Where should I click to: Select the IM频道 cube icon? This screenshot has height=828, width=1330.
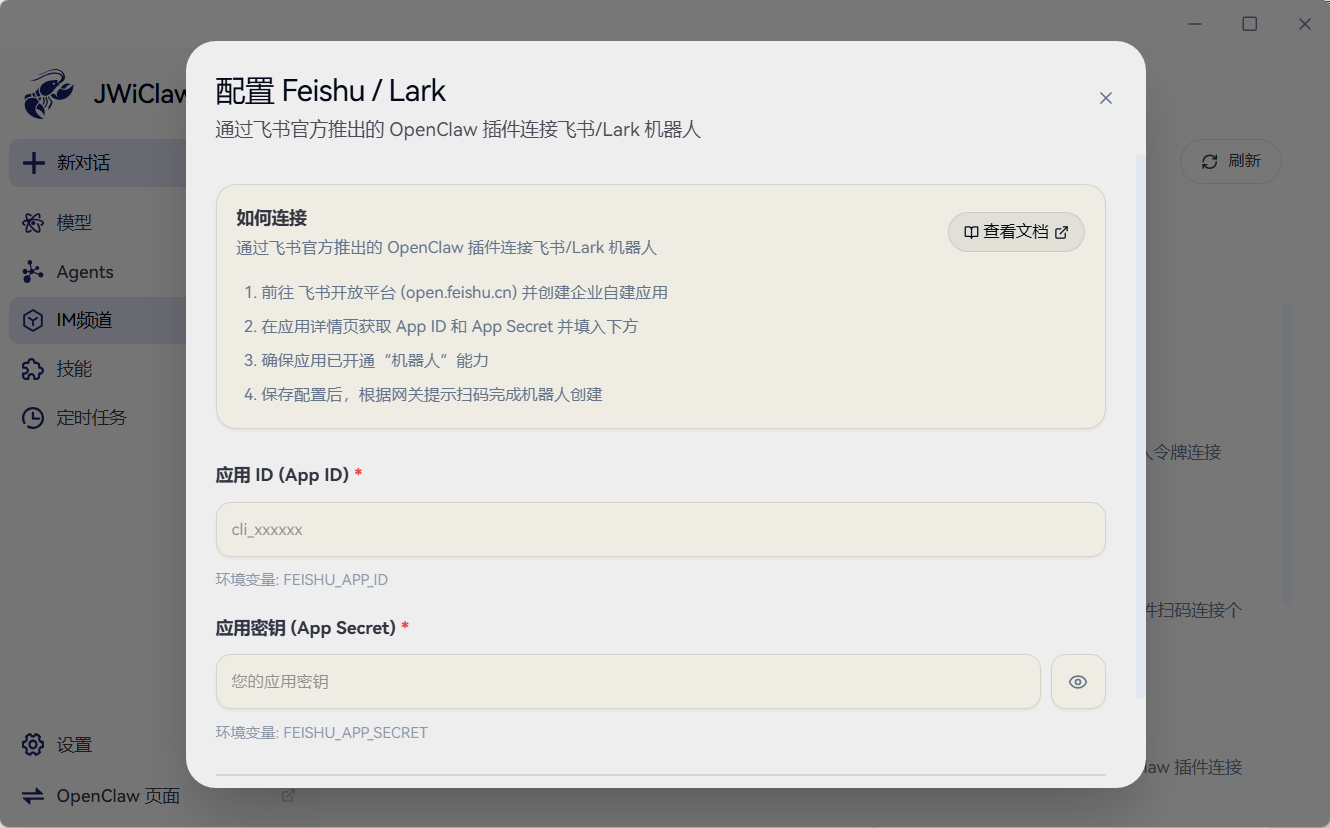(33, 321)
